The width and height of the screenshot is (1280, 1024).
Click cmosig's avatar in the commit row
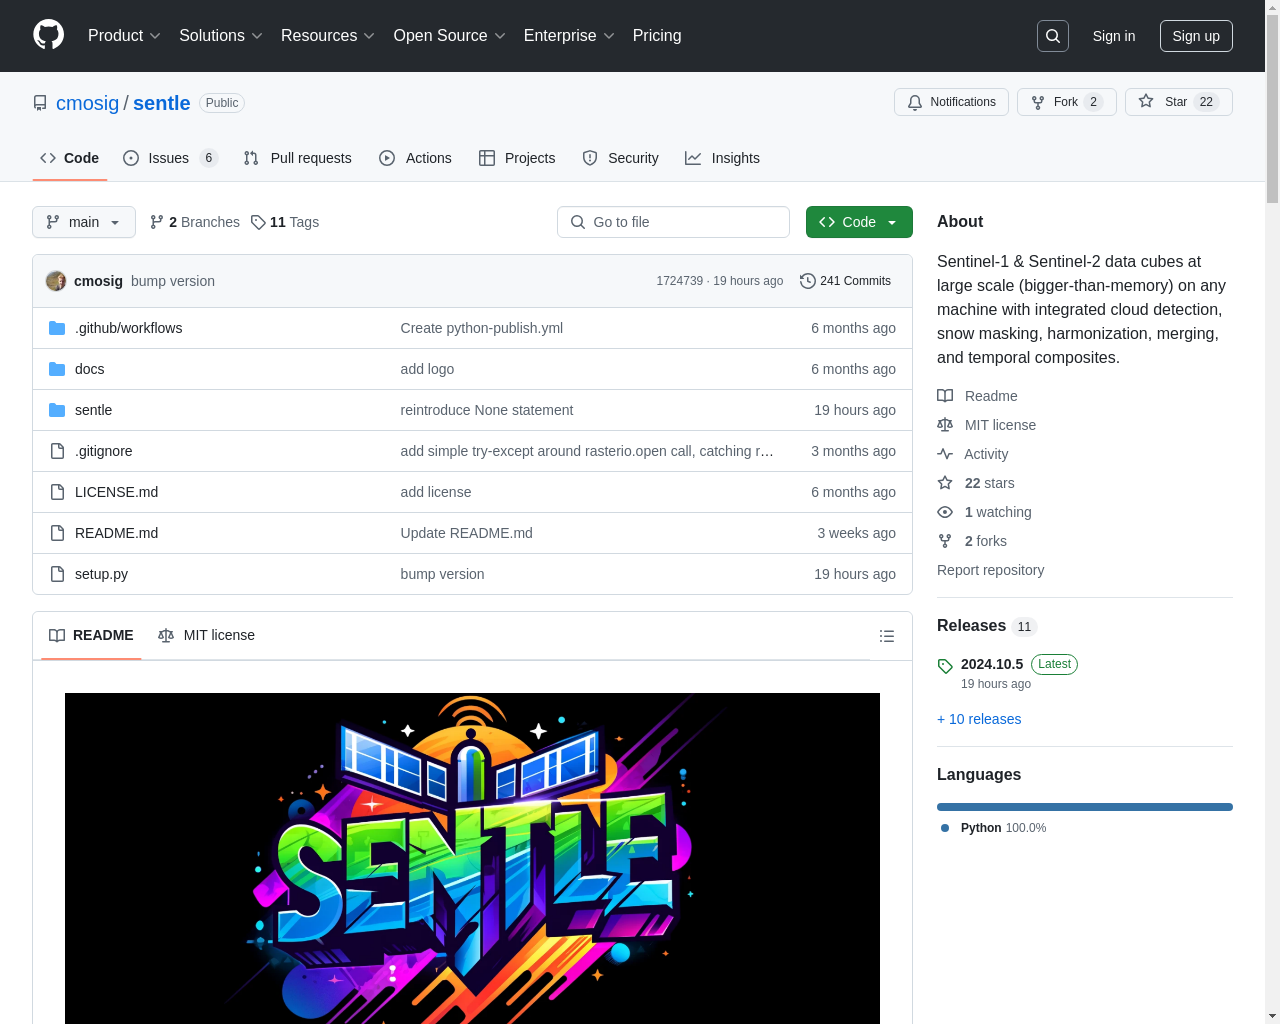point(56,281)
